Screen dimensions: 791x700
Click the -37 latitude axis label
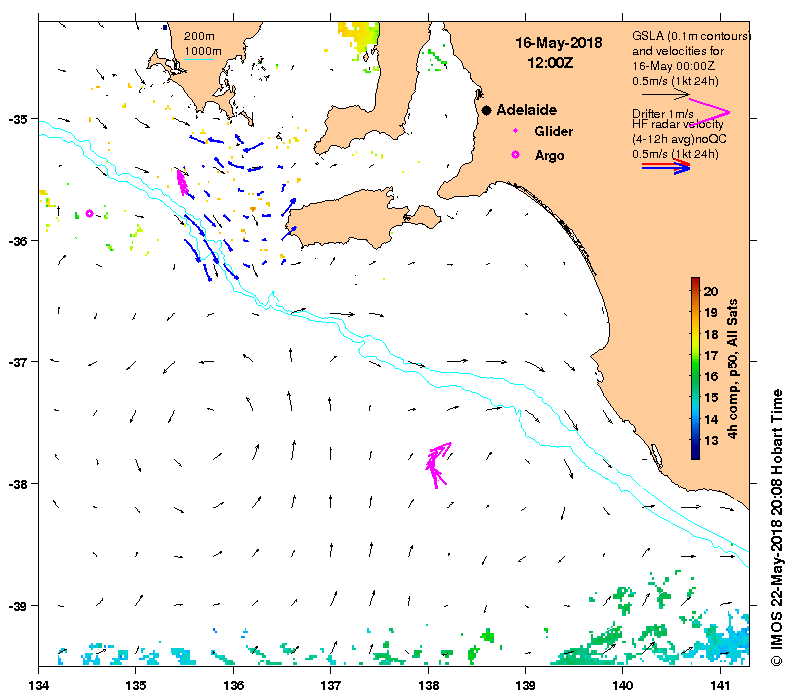18,362
